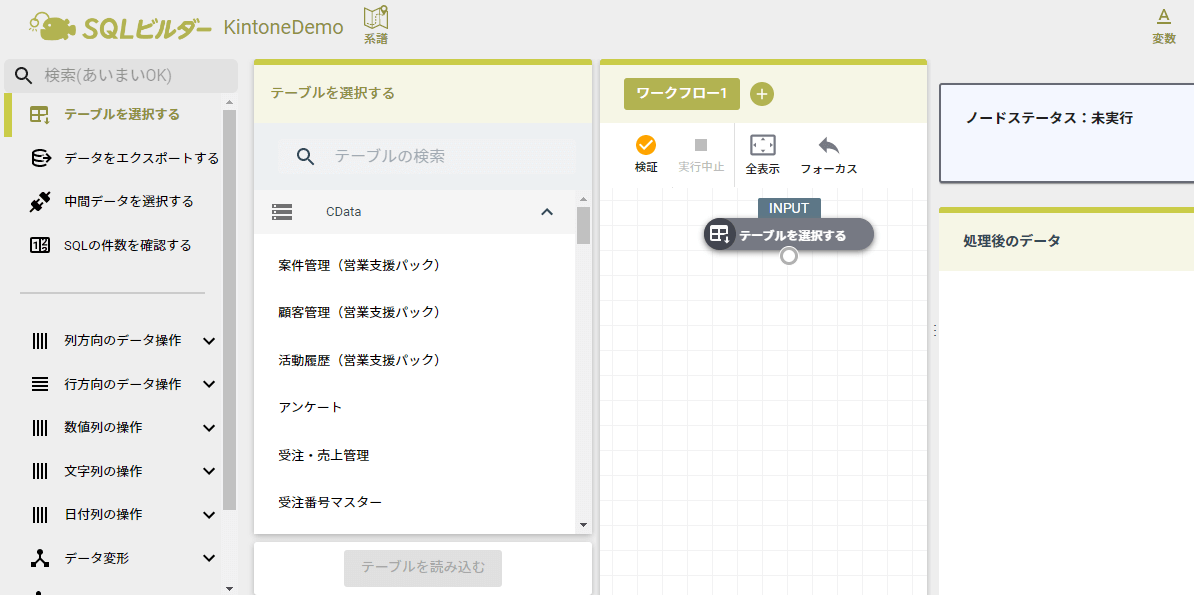
Task: Click the 行方向のデータ操作 rows icon
Action: pyautogui.click(x=40, y=384)
